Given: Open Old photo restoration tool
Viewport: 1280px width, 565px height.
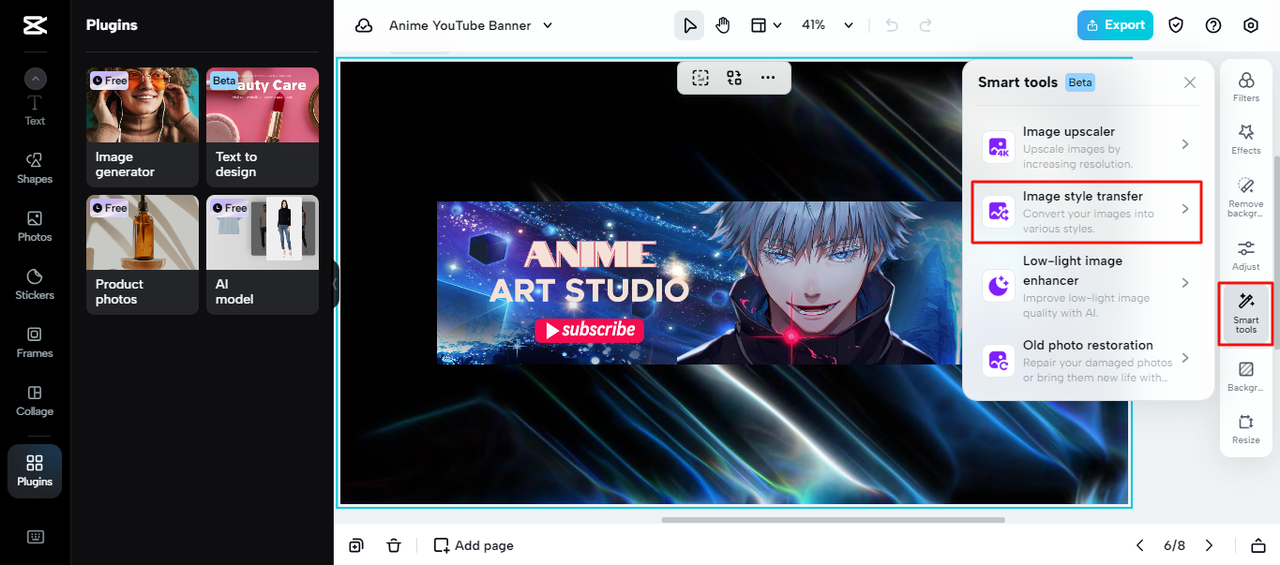Looking at the screenshot, I should tap(1088, 360).
